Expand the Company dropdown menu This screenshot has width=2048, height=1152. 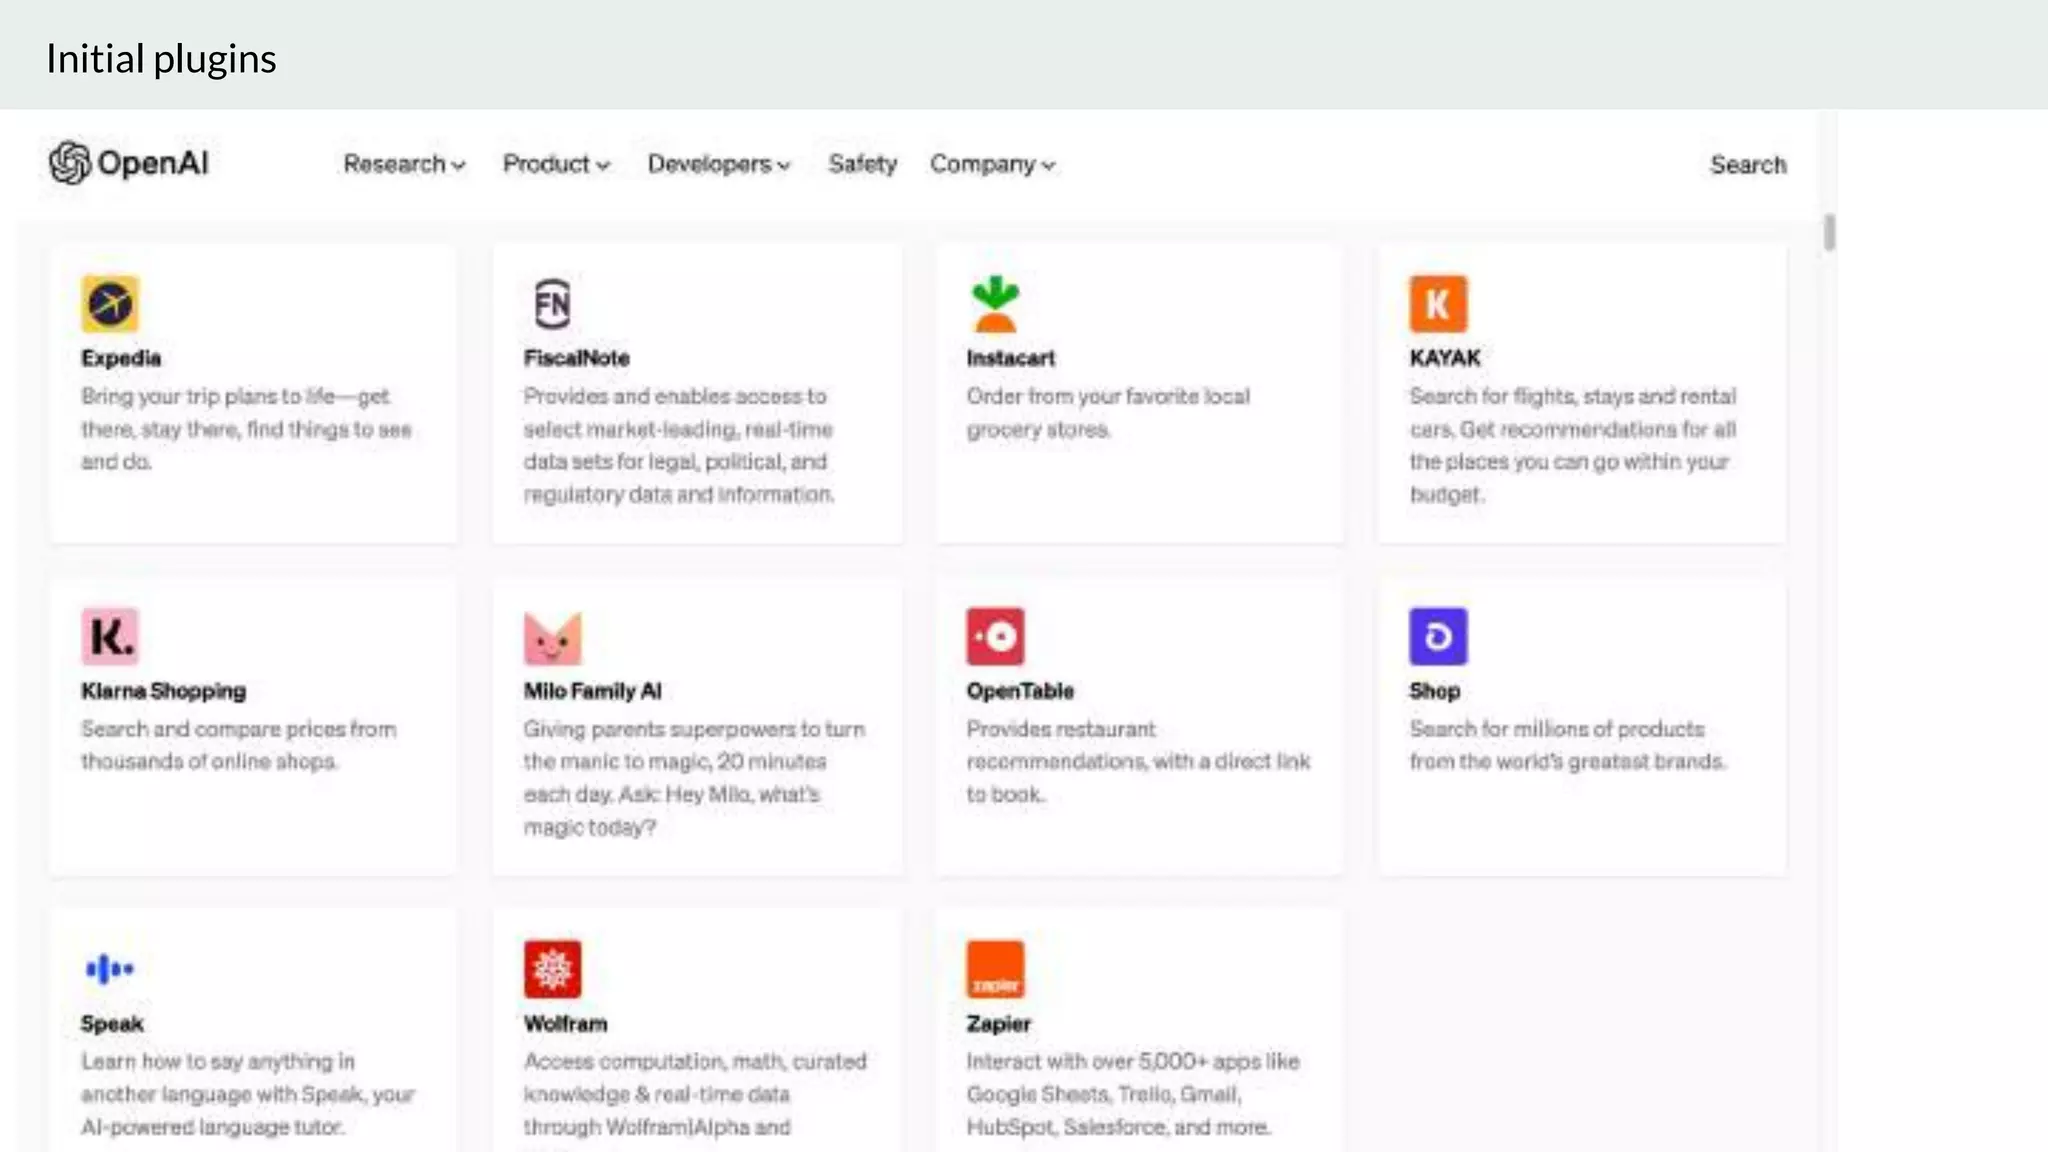(x=992, y=164)
